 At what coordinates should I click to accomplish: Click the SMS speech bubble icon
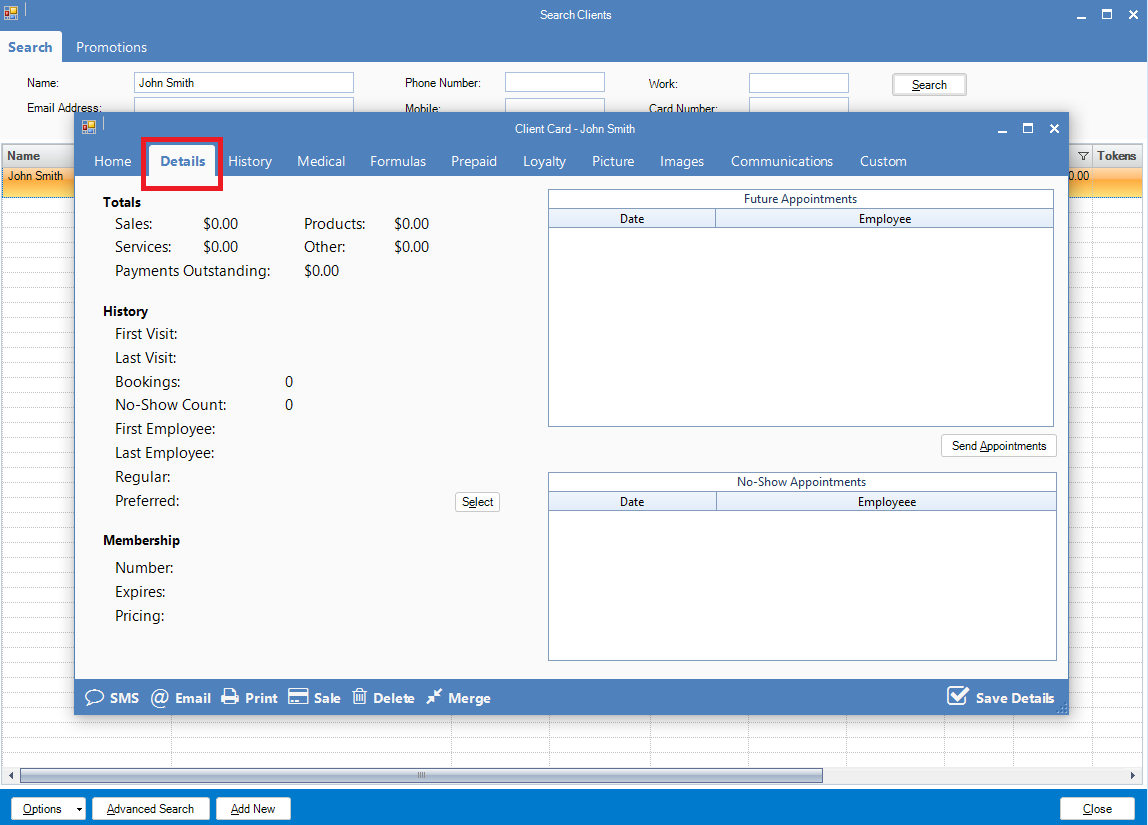(x=95, y=697)
